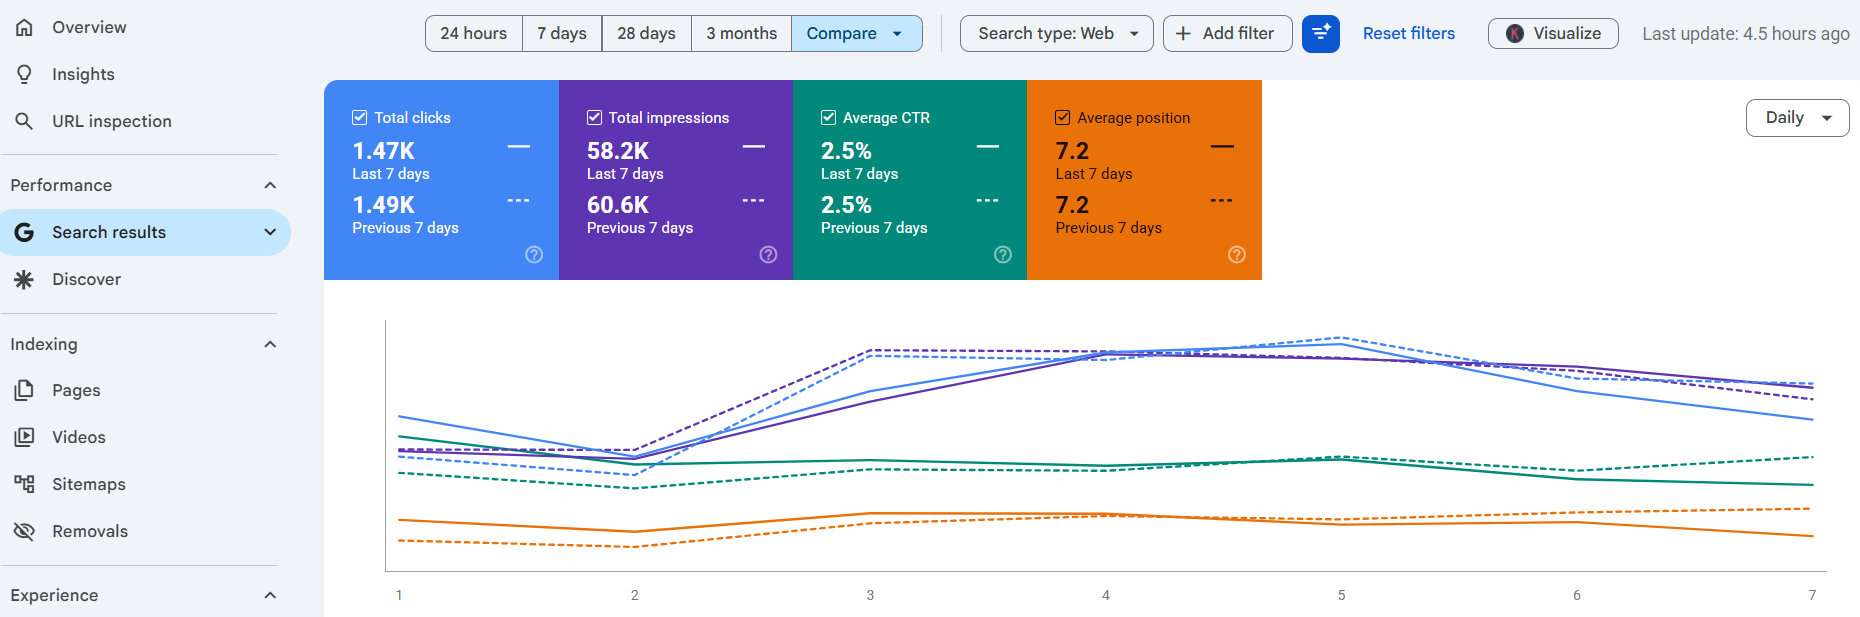This screenshot has width=1860, height=617.
Task: Click the Videos icon in sidebar
Action: (24, 437)
